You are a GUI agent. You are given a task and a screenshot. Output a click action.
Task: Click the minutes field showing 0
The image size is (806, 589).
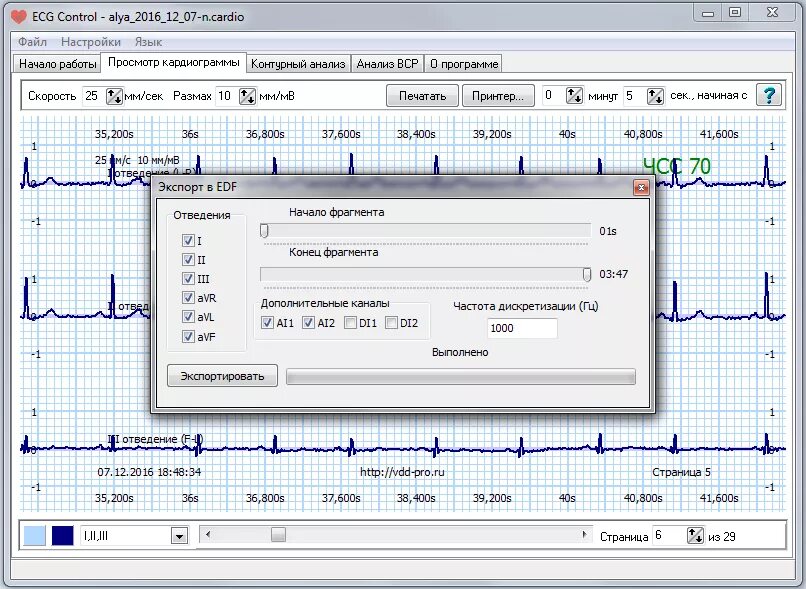[x=554, y=96]
